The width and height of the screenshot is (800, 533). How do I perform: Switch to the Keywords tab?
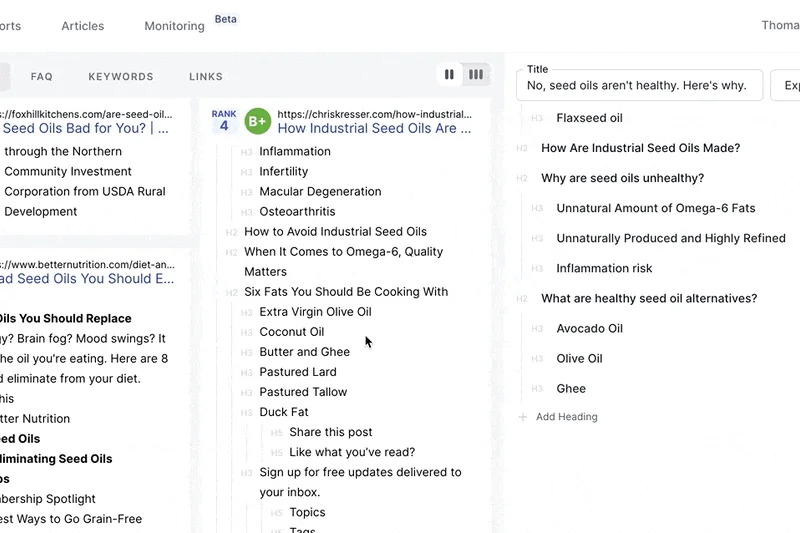click(x=121, y=76)
